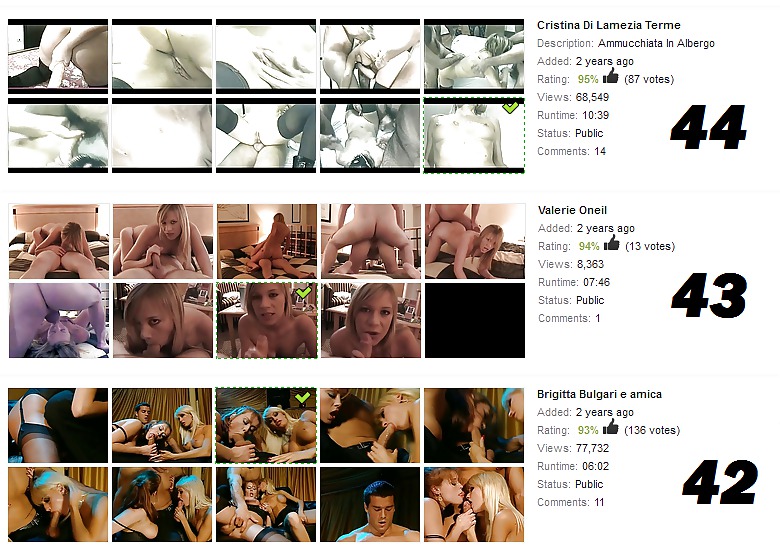The width and height of the screenshot is (780, 553).
Task: Click the large number 43 label
Action: (x=708, y=296)
